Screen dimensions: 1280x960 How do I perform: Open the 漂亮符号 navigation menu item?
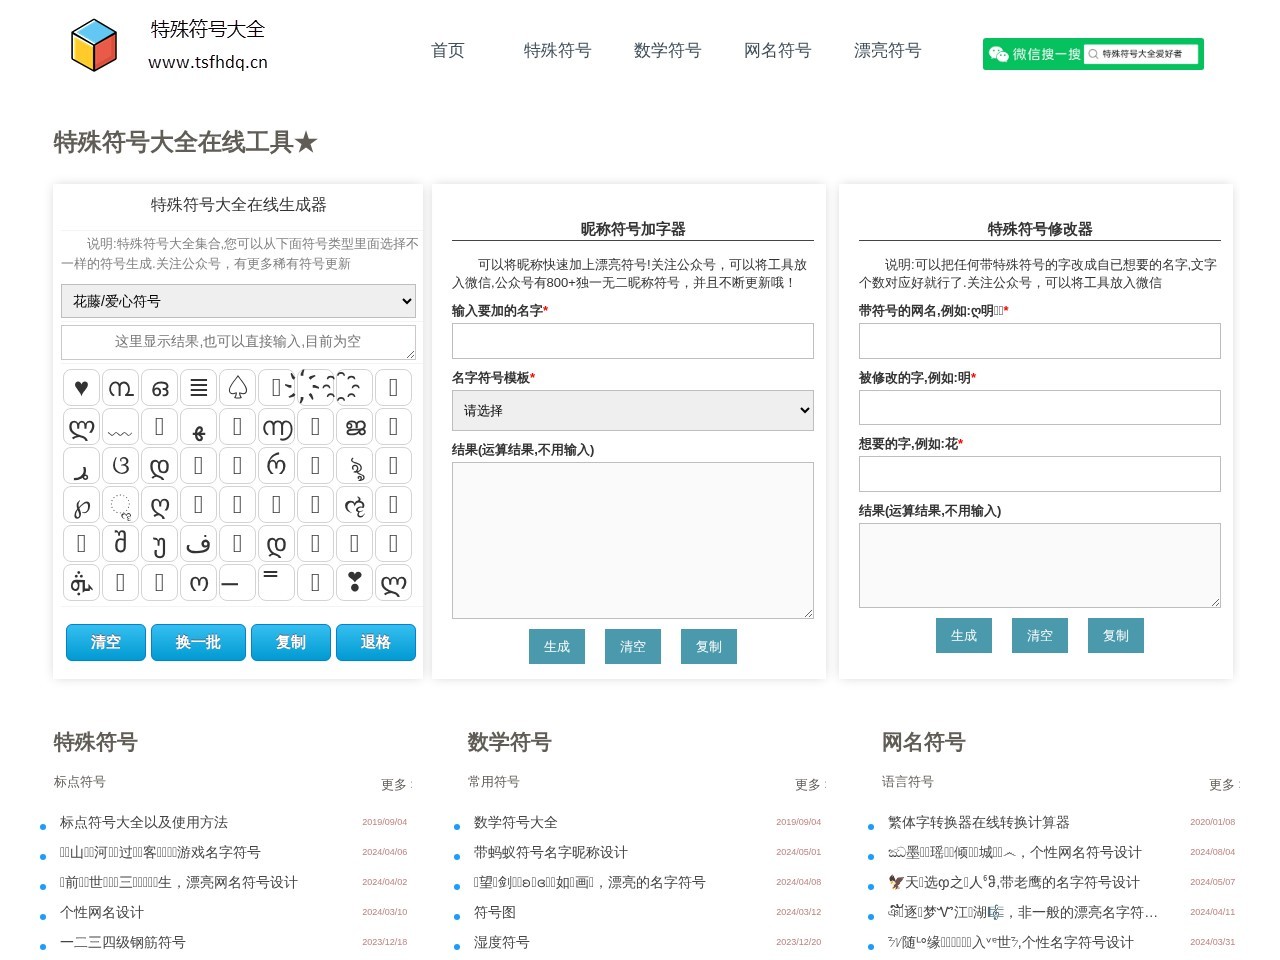point(886,51)
